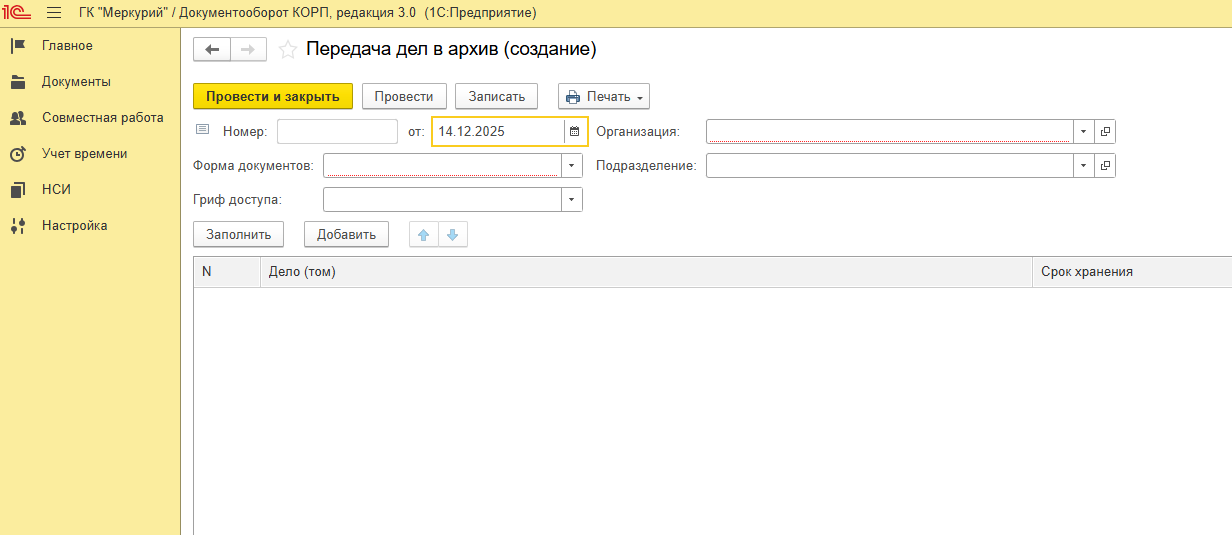
Task: Click the forward navigation arrow
Action: 248,50
